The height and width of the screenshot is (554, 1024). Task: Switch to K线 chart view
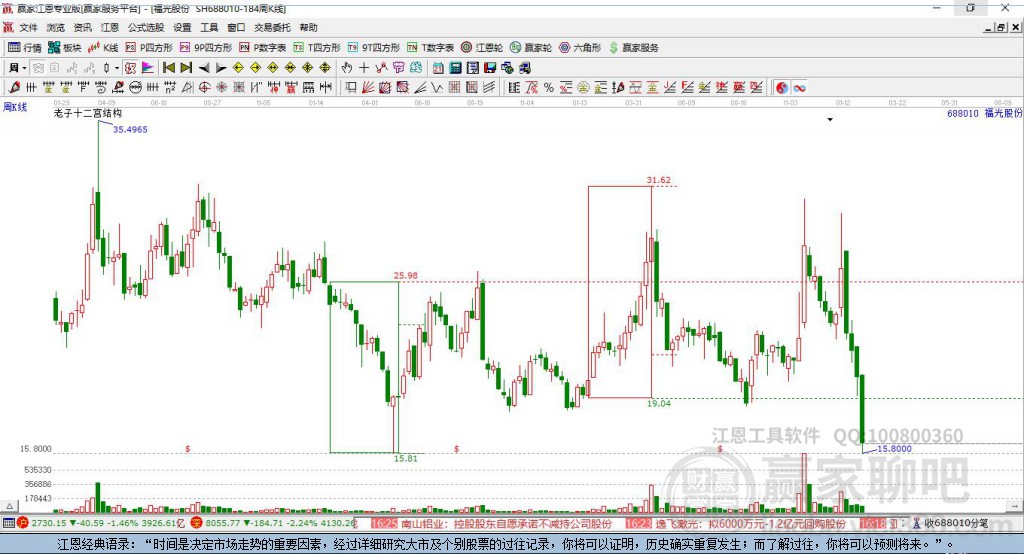click(103, 48)
